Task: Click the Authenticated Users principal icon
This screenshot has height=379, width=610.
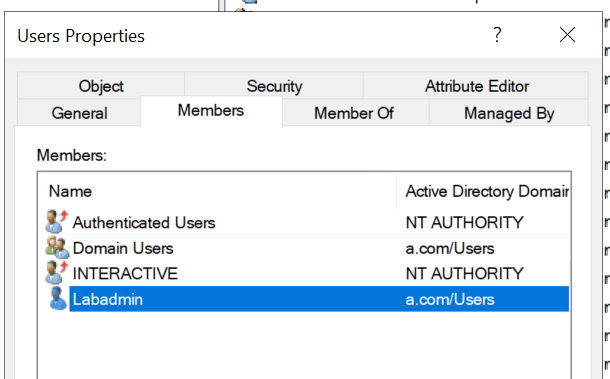Action: click(57, 221)
